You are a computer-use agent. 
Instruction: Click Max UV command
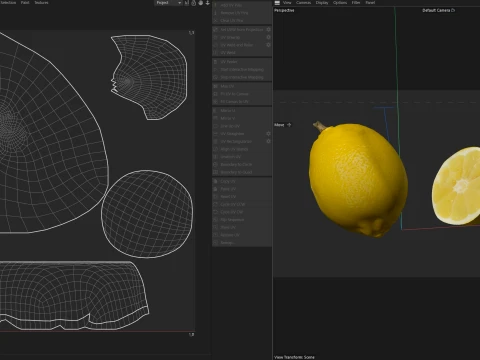pos(242,86)
